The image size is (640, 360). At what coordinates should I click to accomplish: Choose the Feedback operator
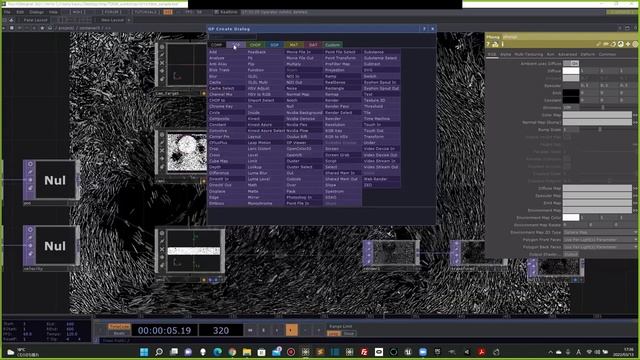tap(265, 52)
